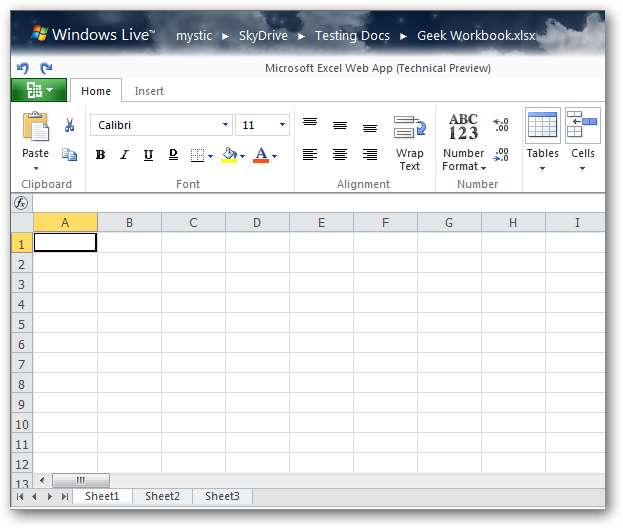This screenshot has width=623, height=528.
Task: Apply the yellow fill color bucket
Action: (229, 155)
